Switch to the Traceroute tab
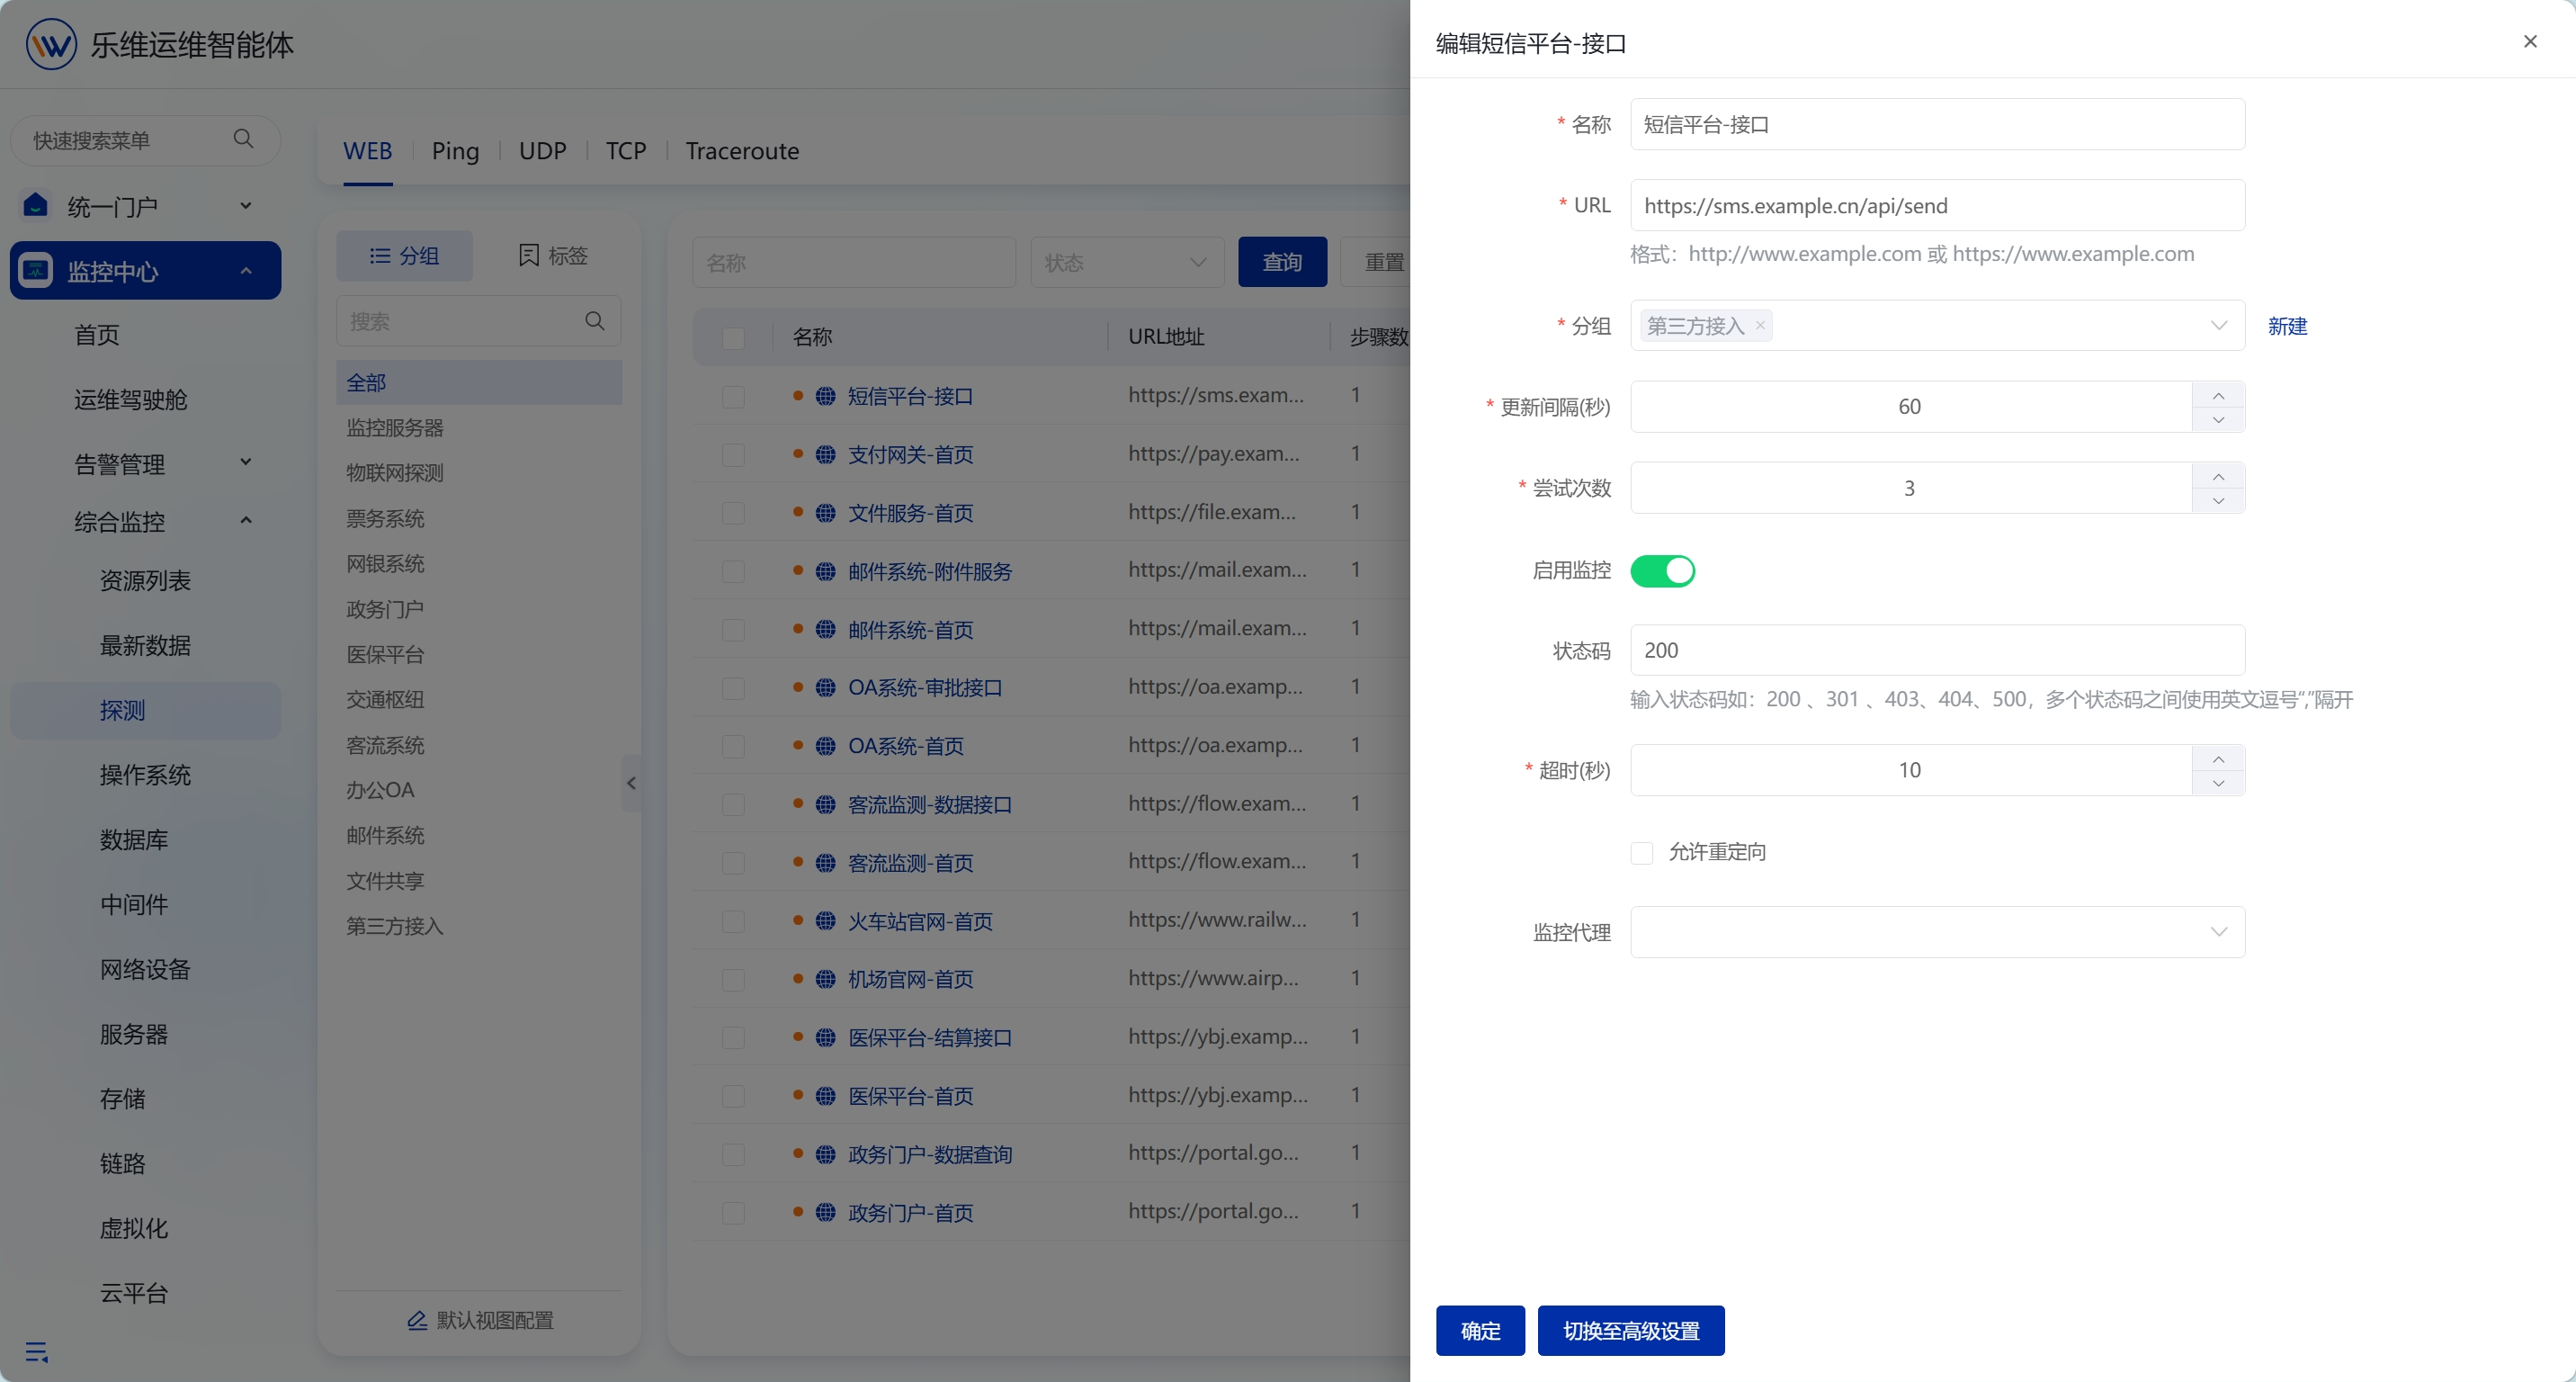Image resolution: width=2576 pixels, height=1382 pixels. click(742, 151)
